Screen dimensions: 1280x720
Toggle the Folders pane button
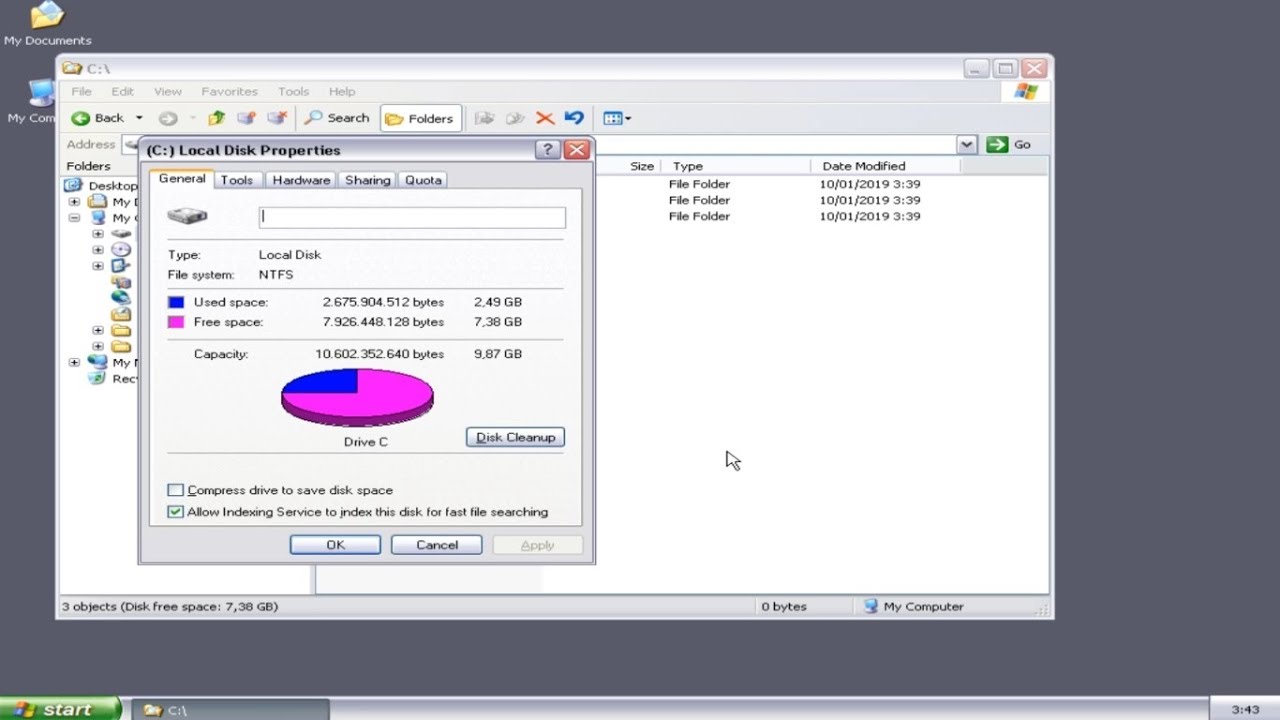pos(420,118)
